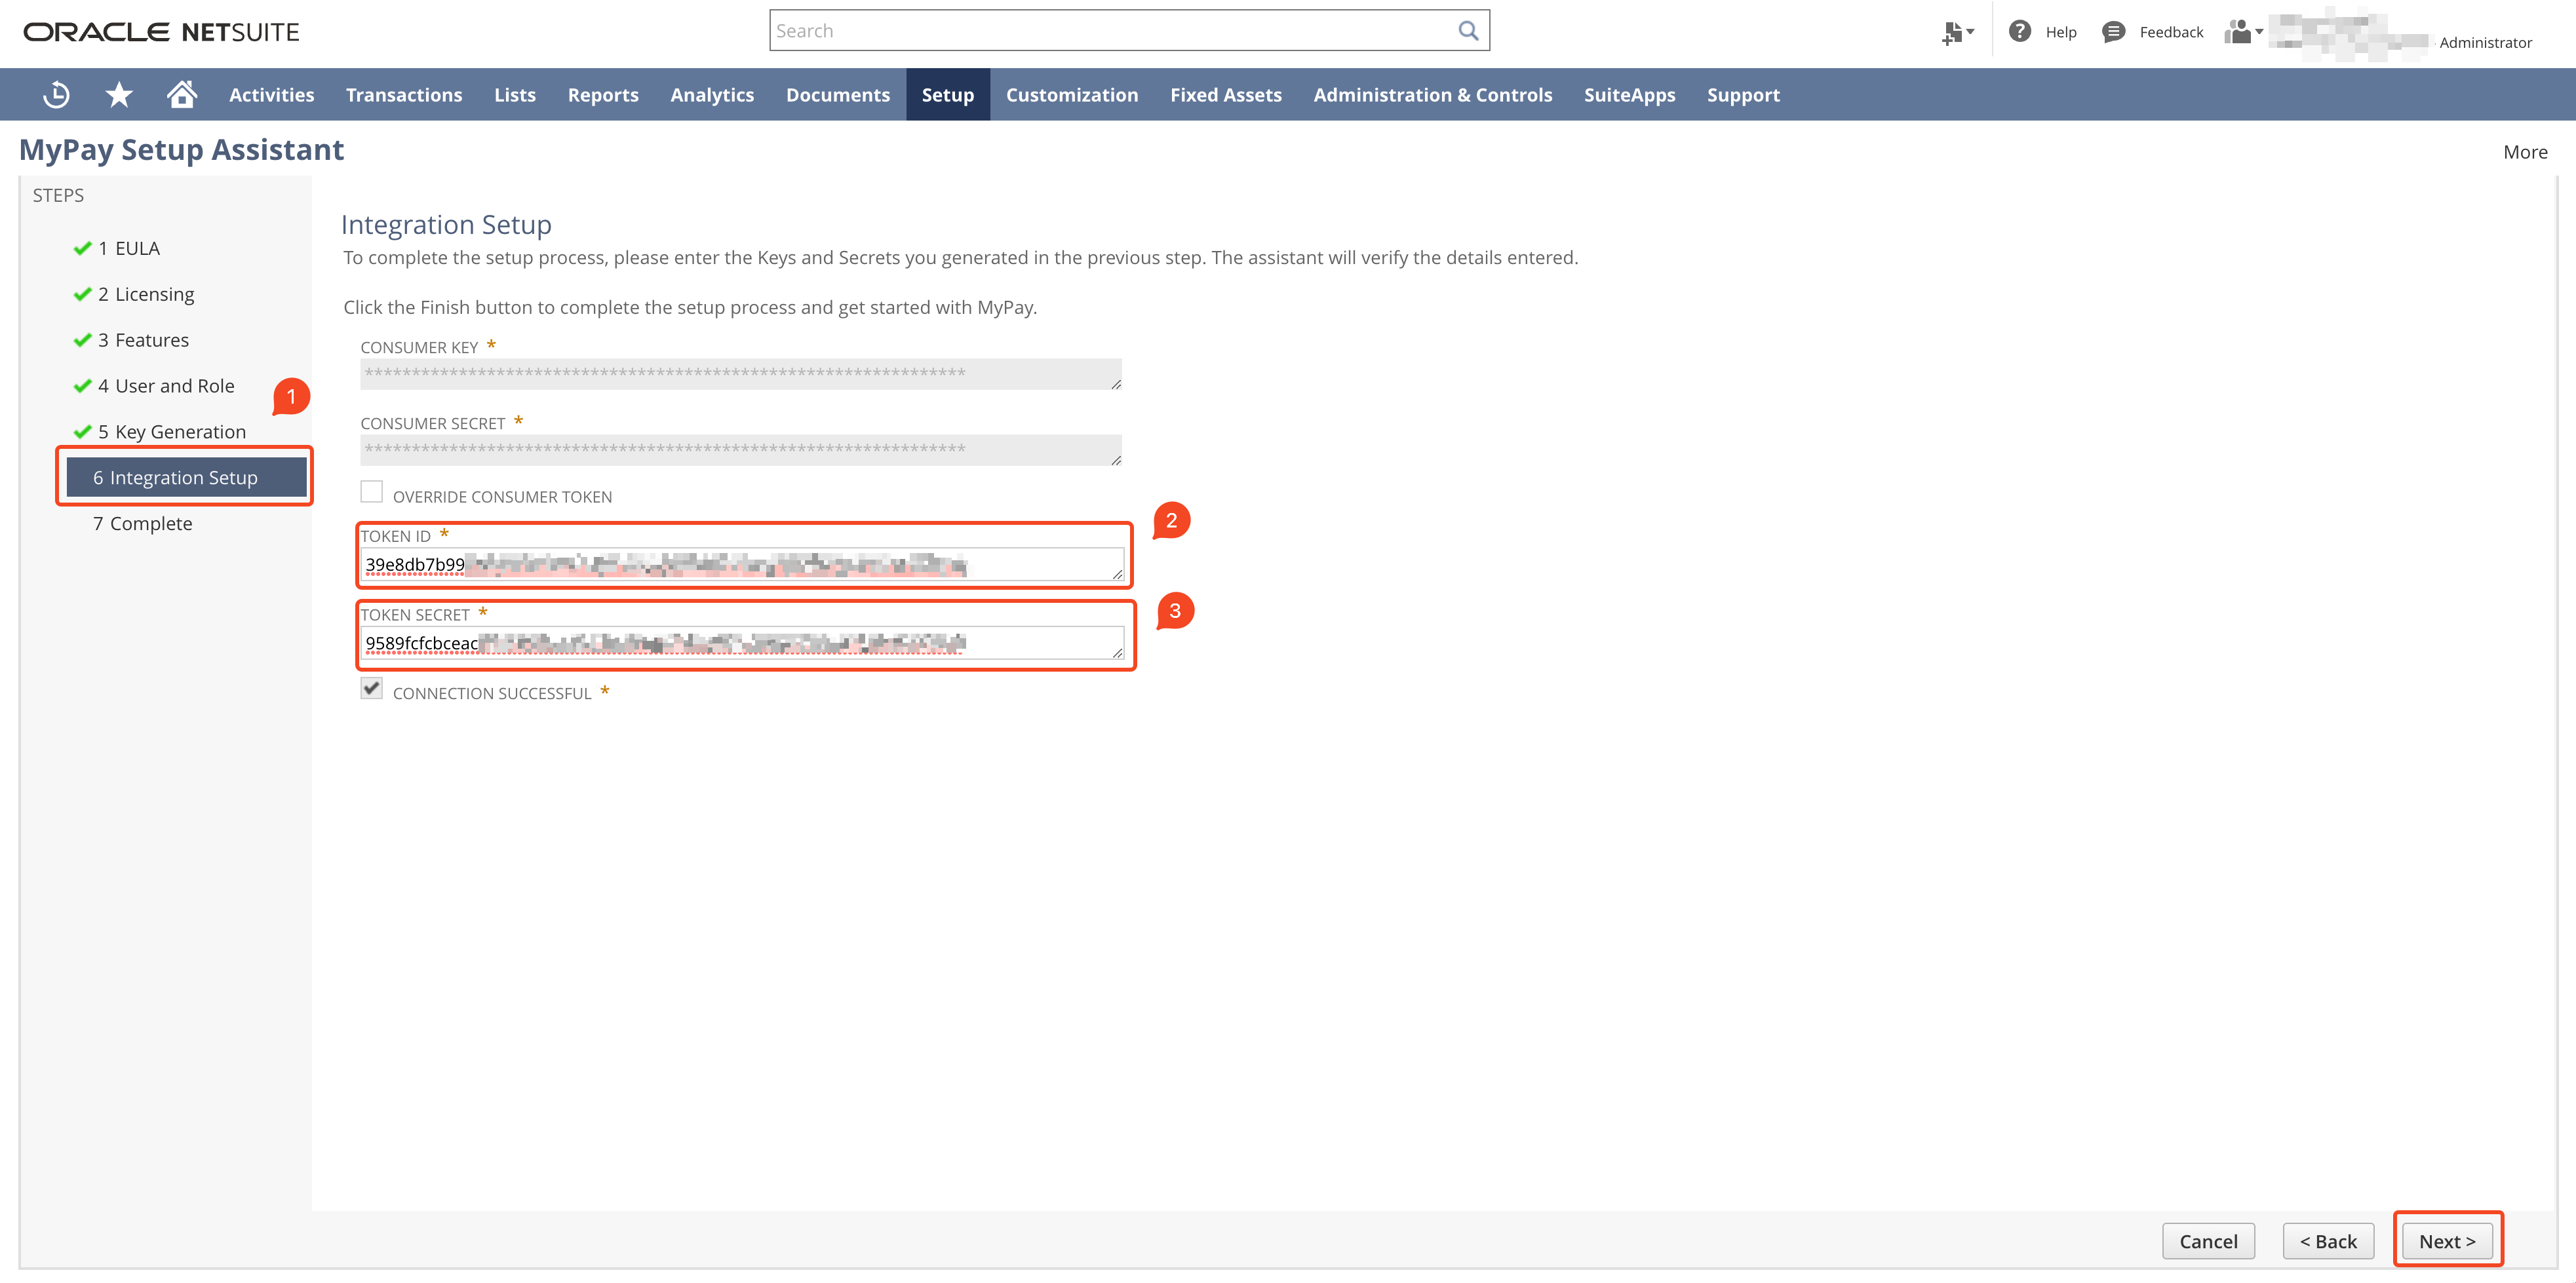The width and height of the screenshot is (2576, 1283).
Task: Click inside the Token ID field
Action: (740, 565)
